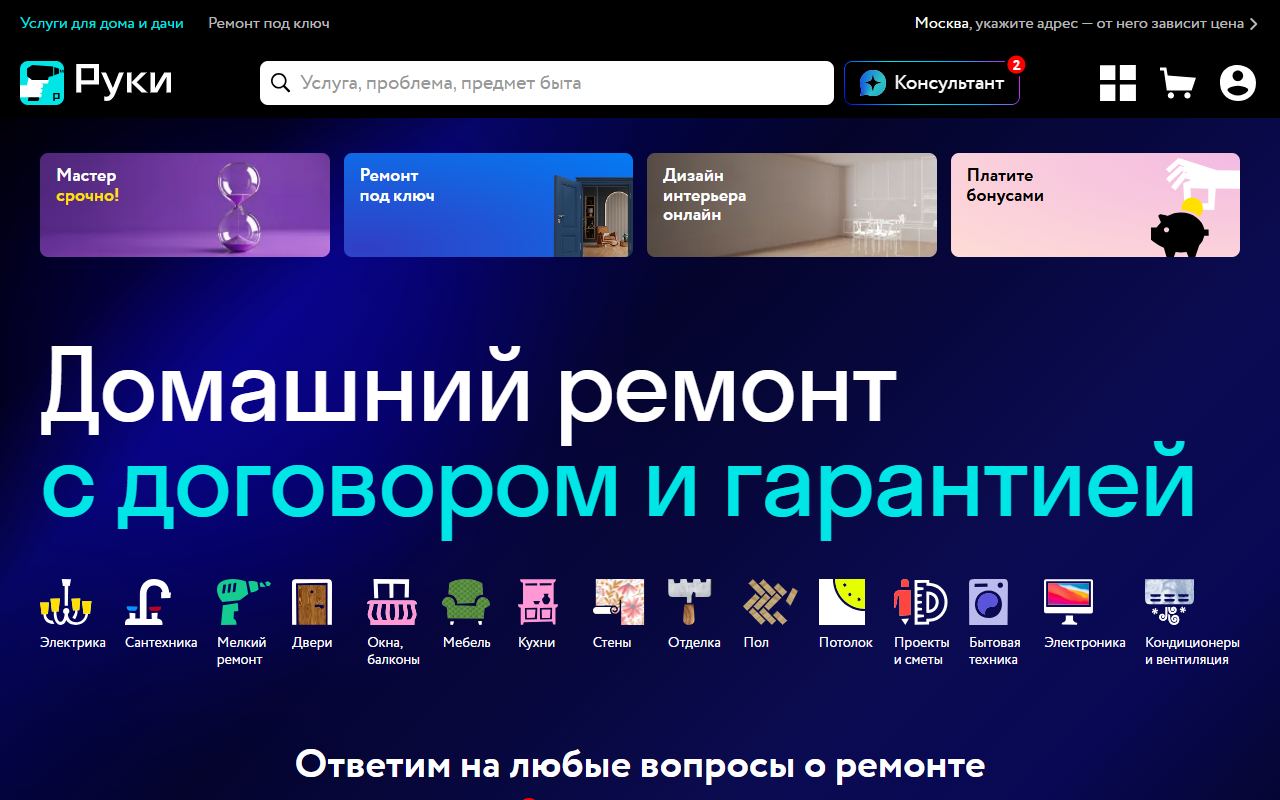
Task: Switch to Услуги для дома и дачи
Action: [x=102, y=23]
